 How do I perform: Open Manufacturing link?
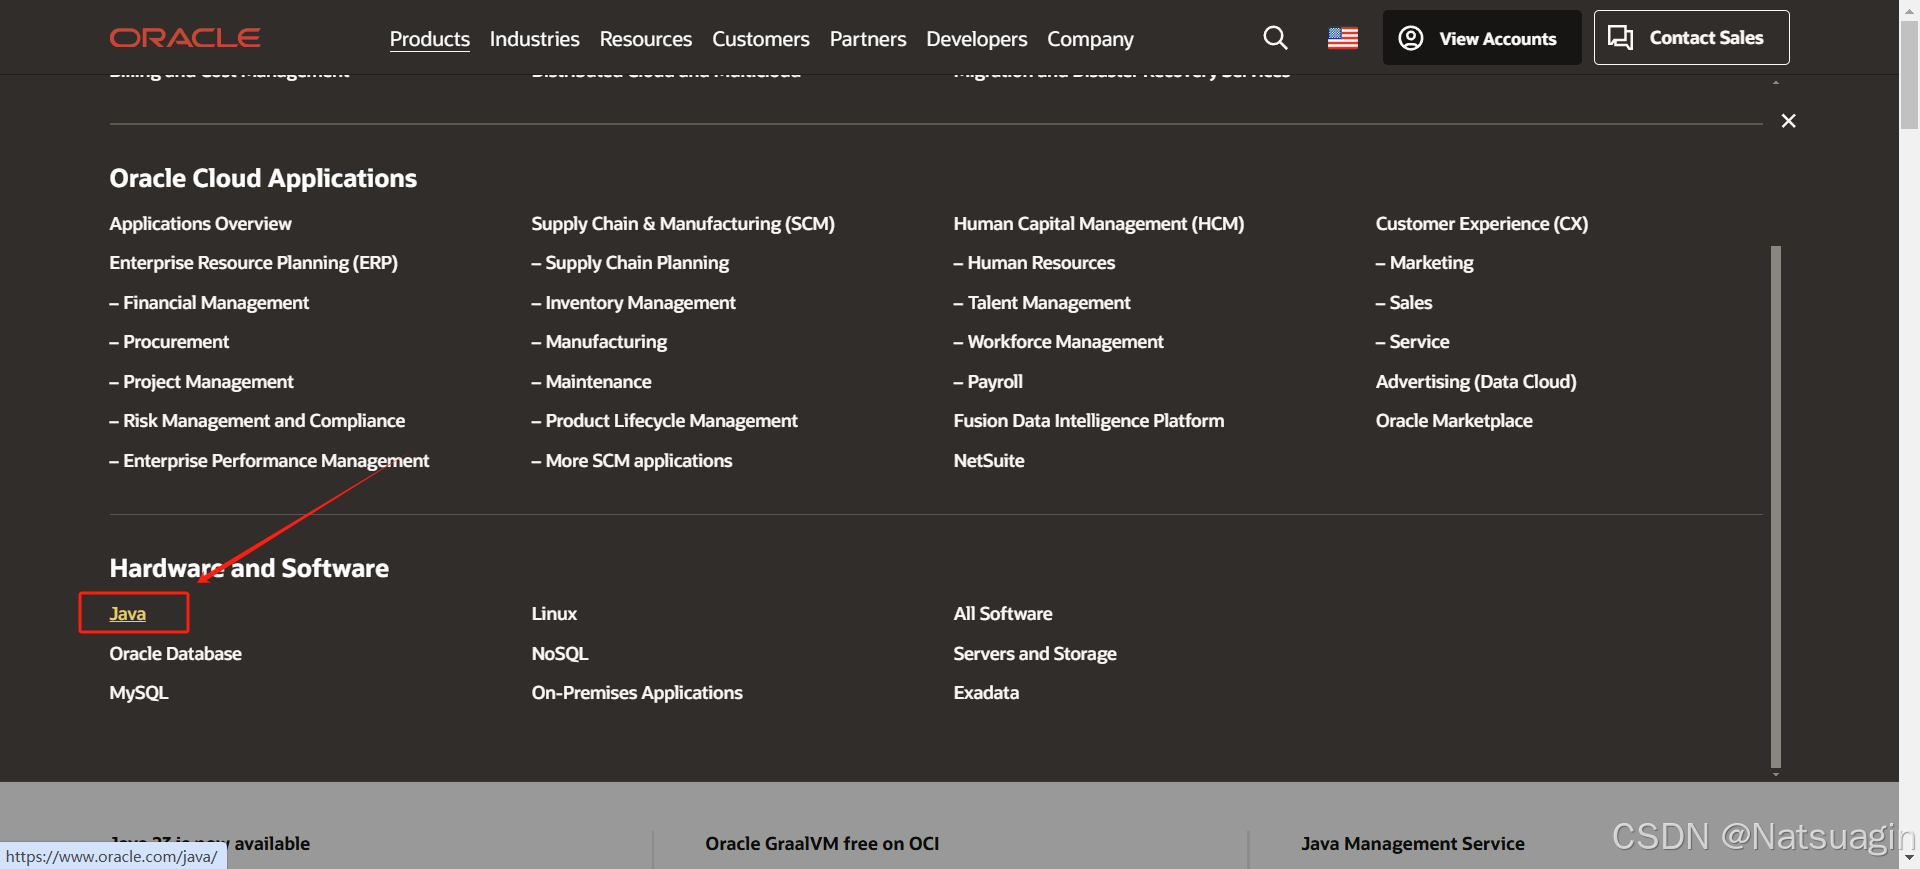599,341
